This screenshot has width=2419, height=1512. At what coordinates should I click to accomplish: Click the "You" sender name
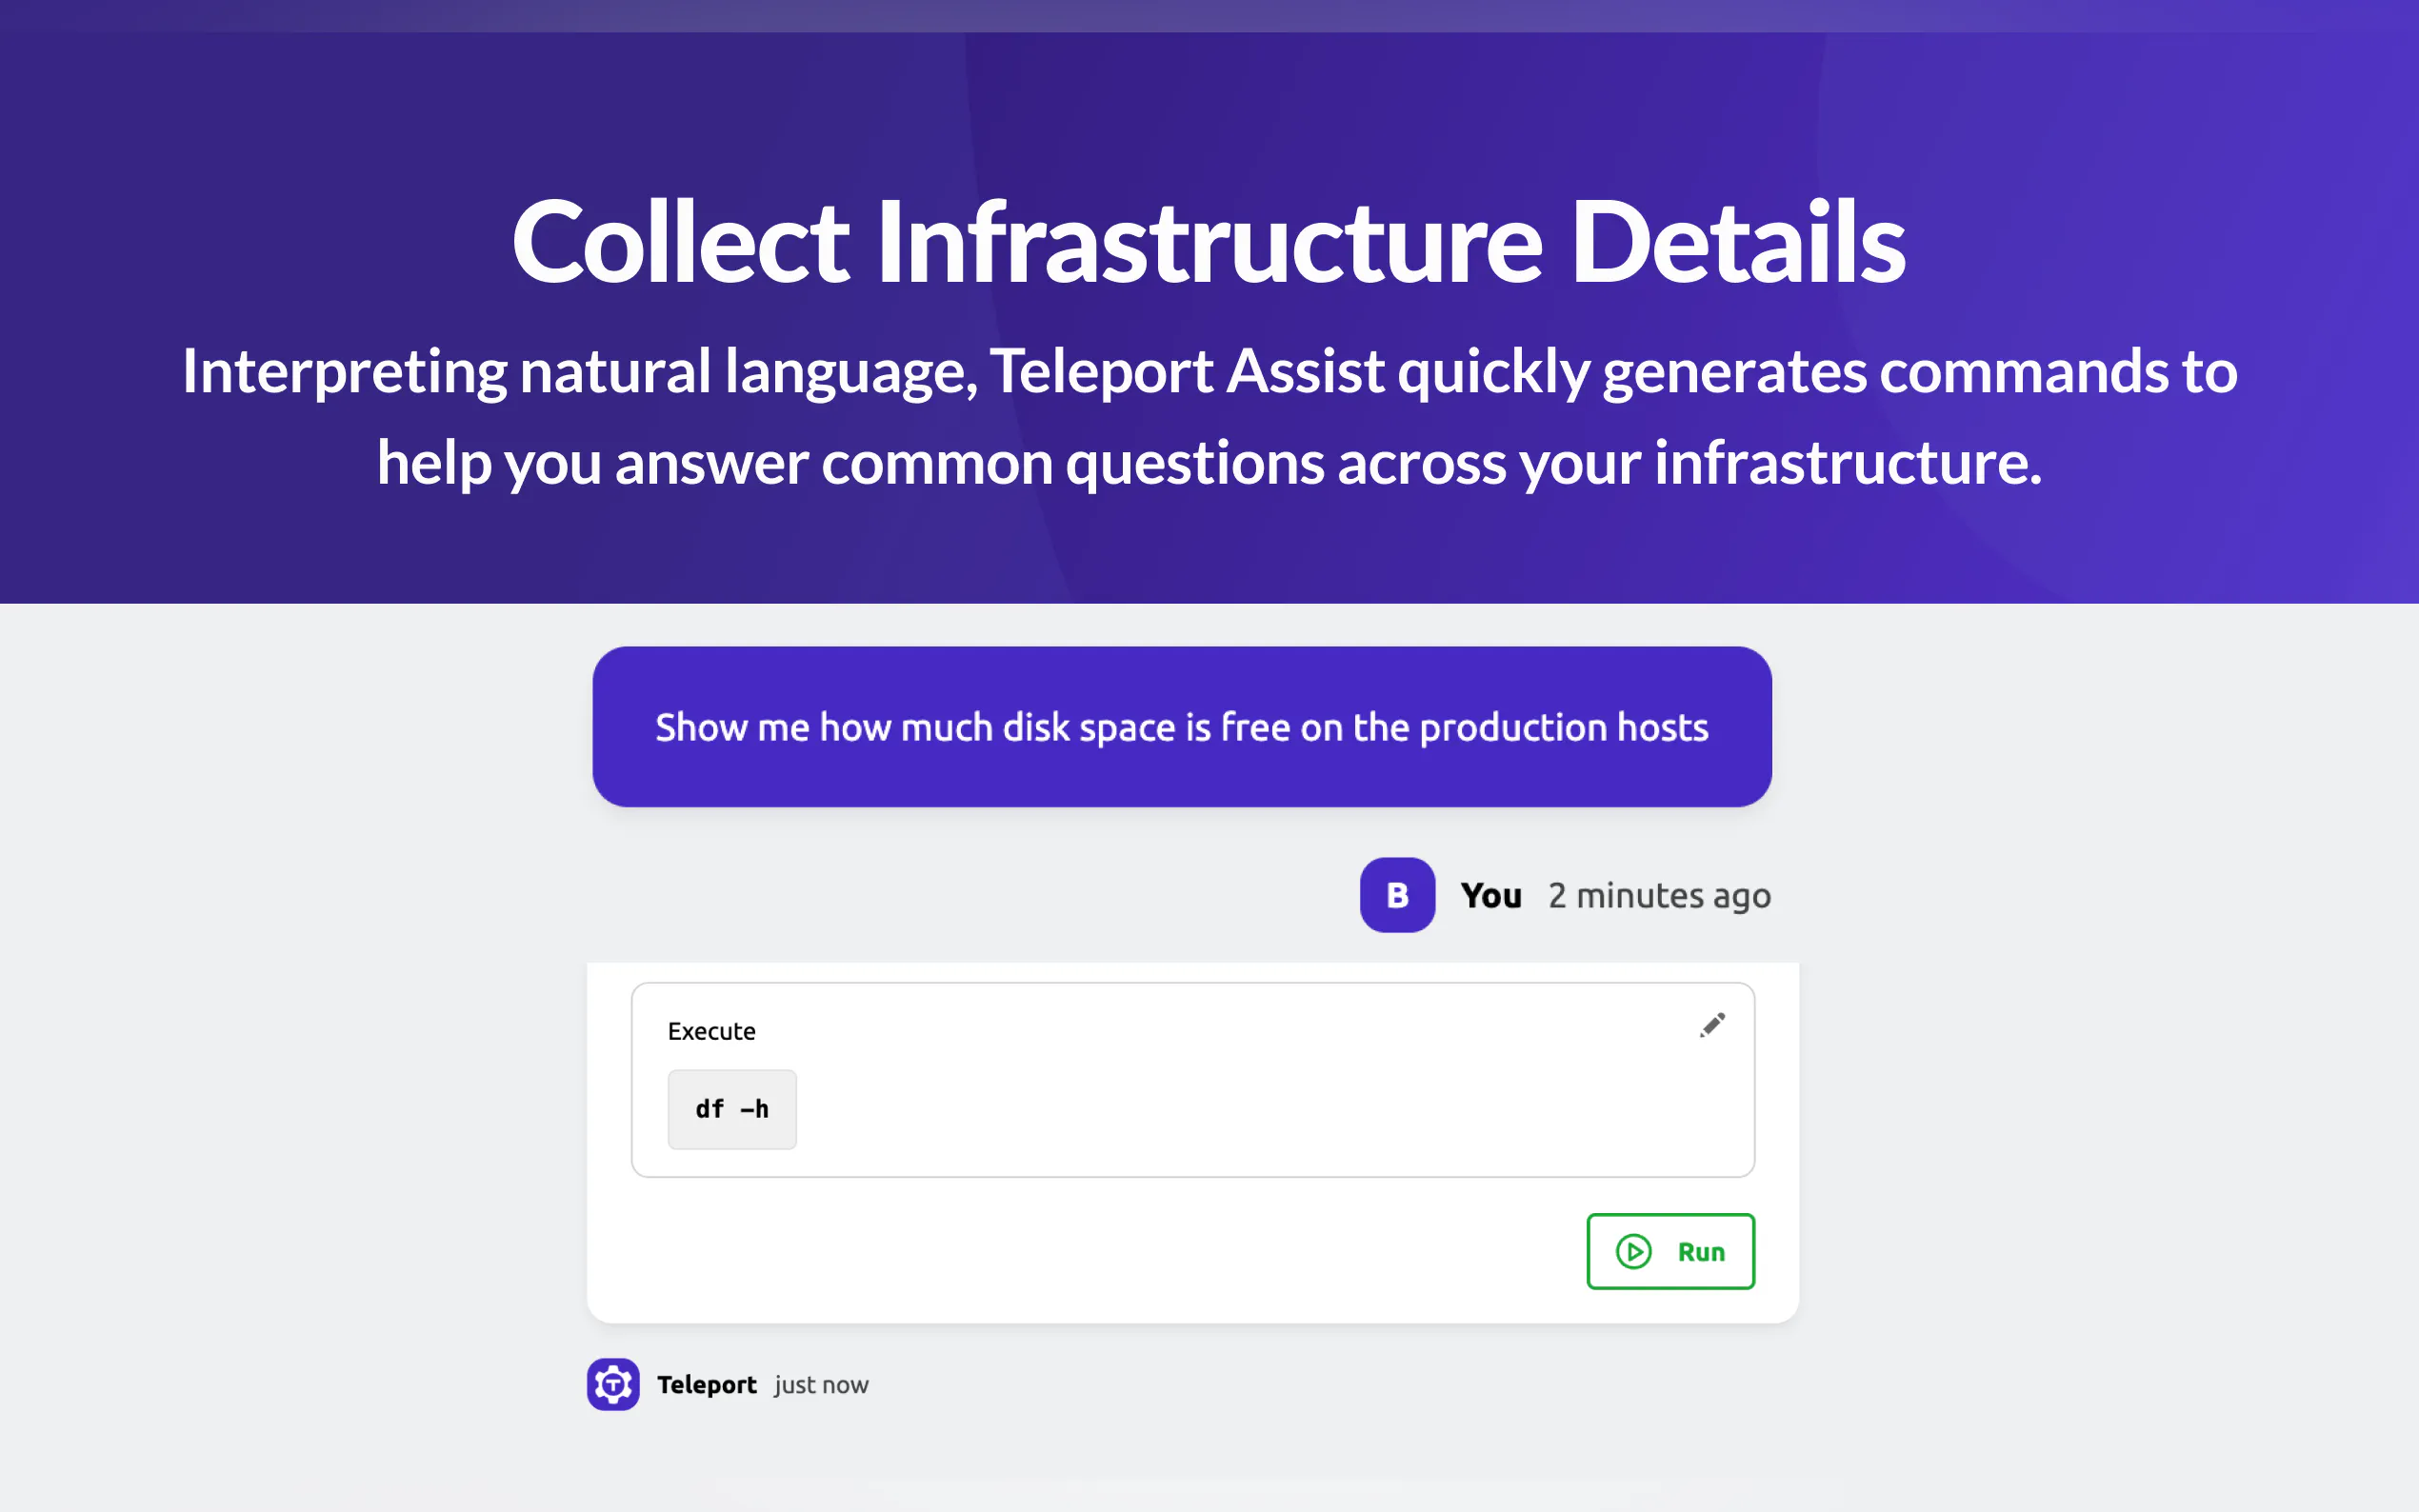1490,895
